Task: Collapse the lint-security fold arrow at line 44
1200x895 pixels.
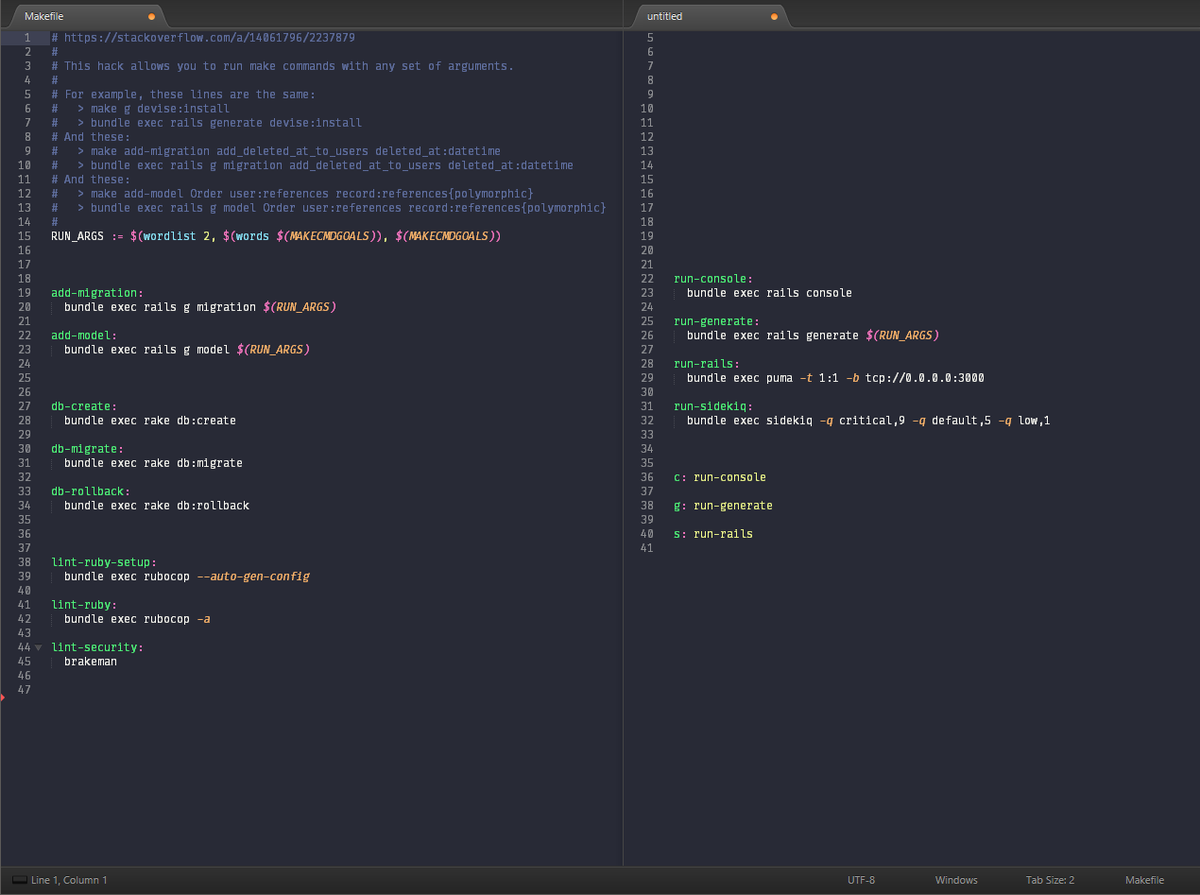Action: point(38,648)
